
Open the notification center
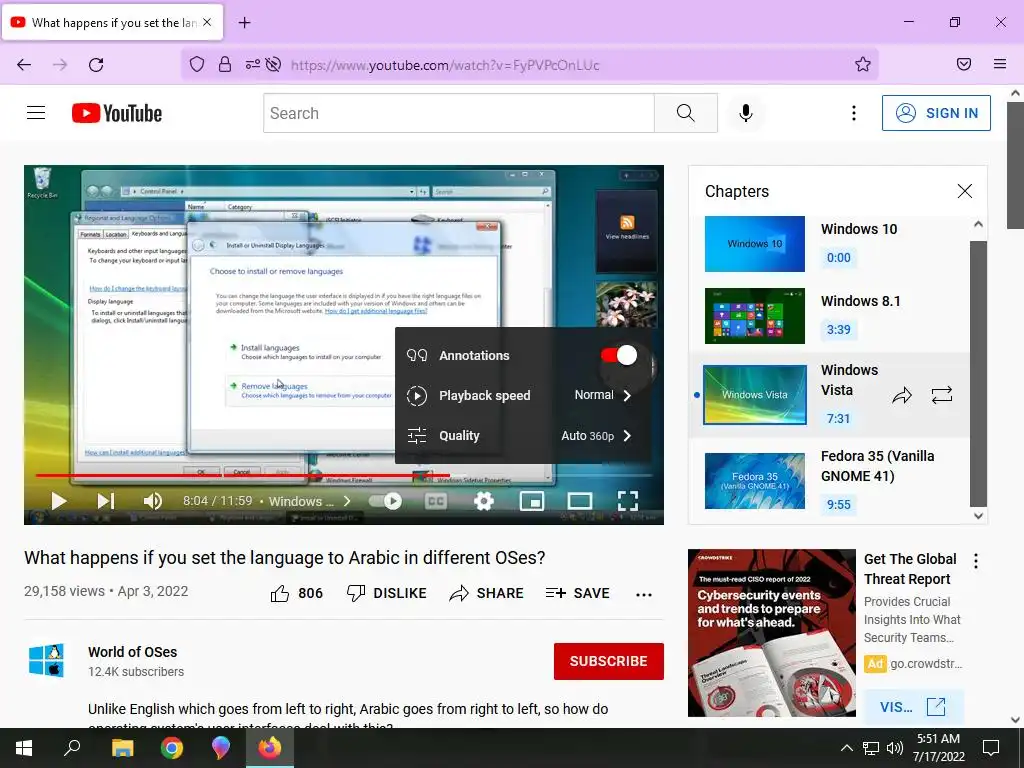point(991,748)
